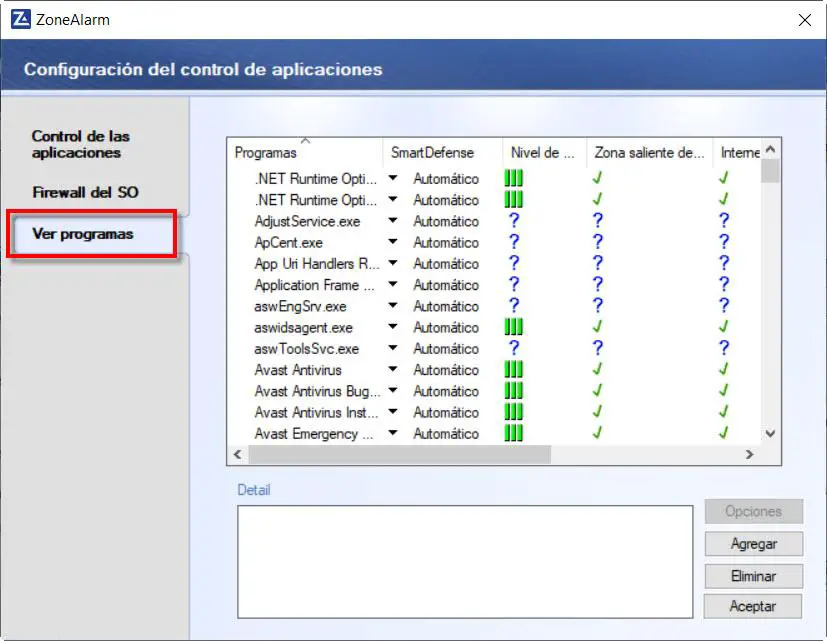Click Internet question mark for aswEngSrv.exe
The width and height of the screenshot is (827, 641).
tap(724, 305)
